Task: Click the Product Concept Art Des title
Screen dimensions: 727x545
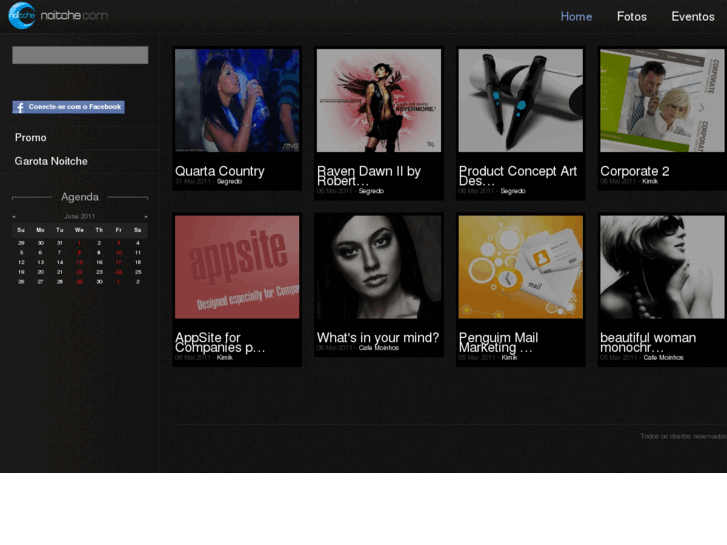Action: point(518,176)
